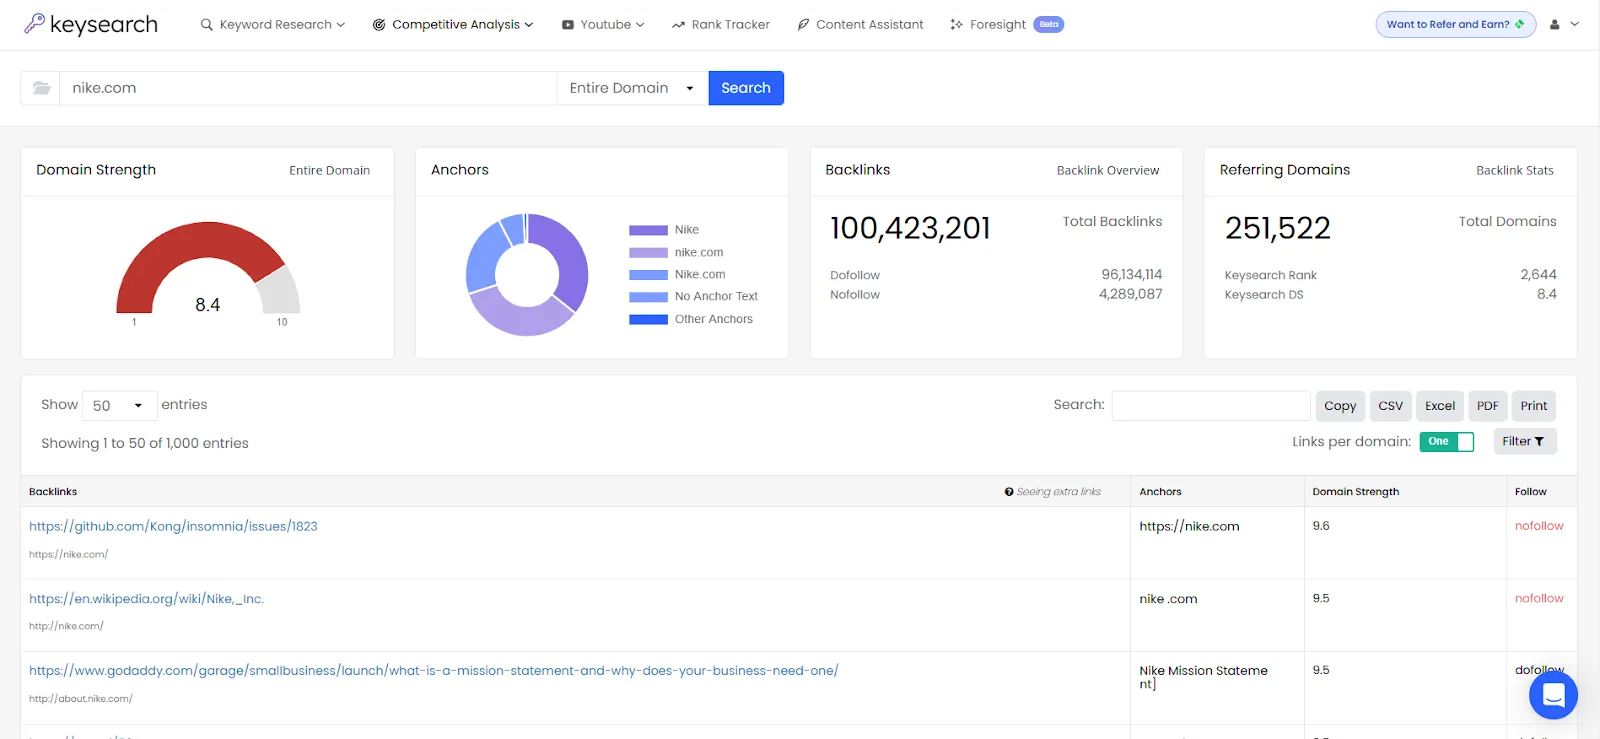Open the chat support bubble icon
Viewport: 1600px width, 739px height.
point(1553,694)
